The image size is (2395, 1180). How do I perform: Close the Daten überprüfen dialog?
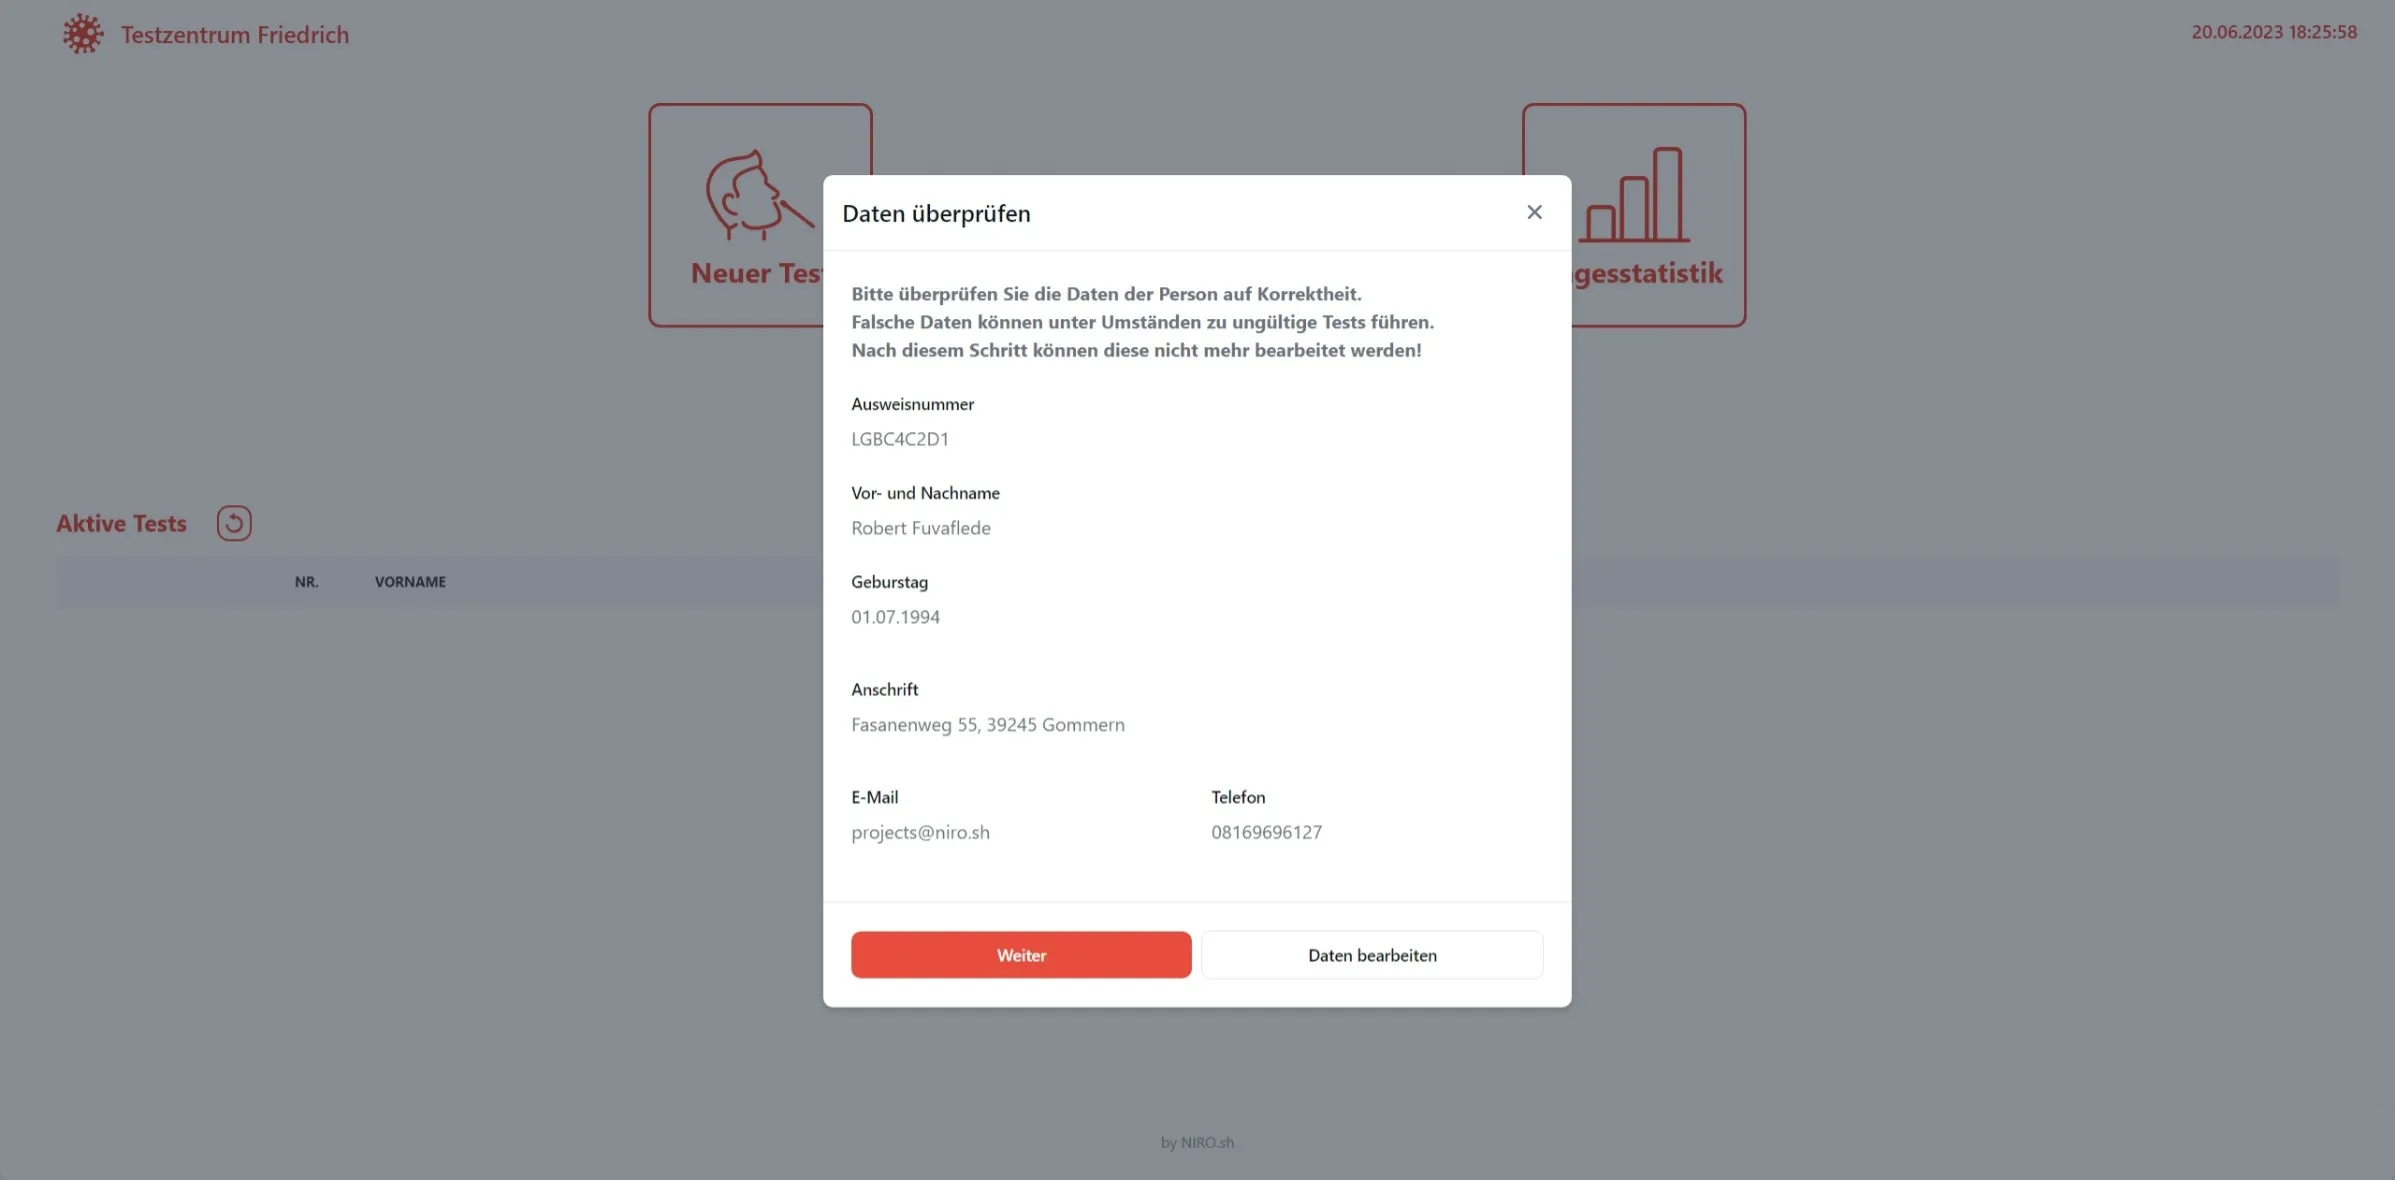tap(1534, 212)
